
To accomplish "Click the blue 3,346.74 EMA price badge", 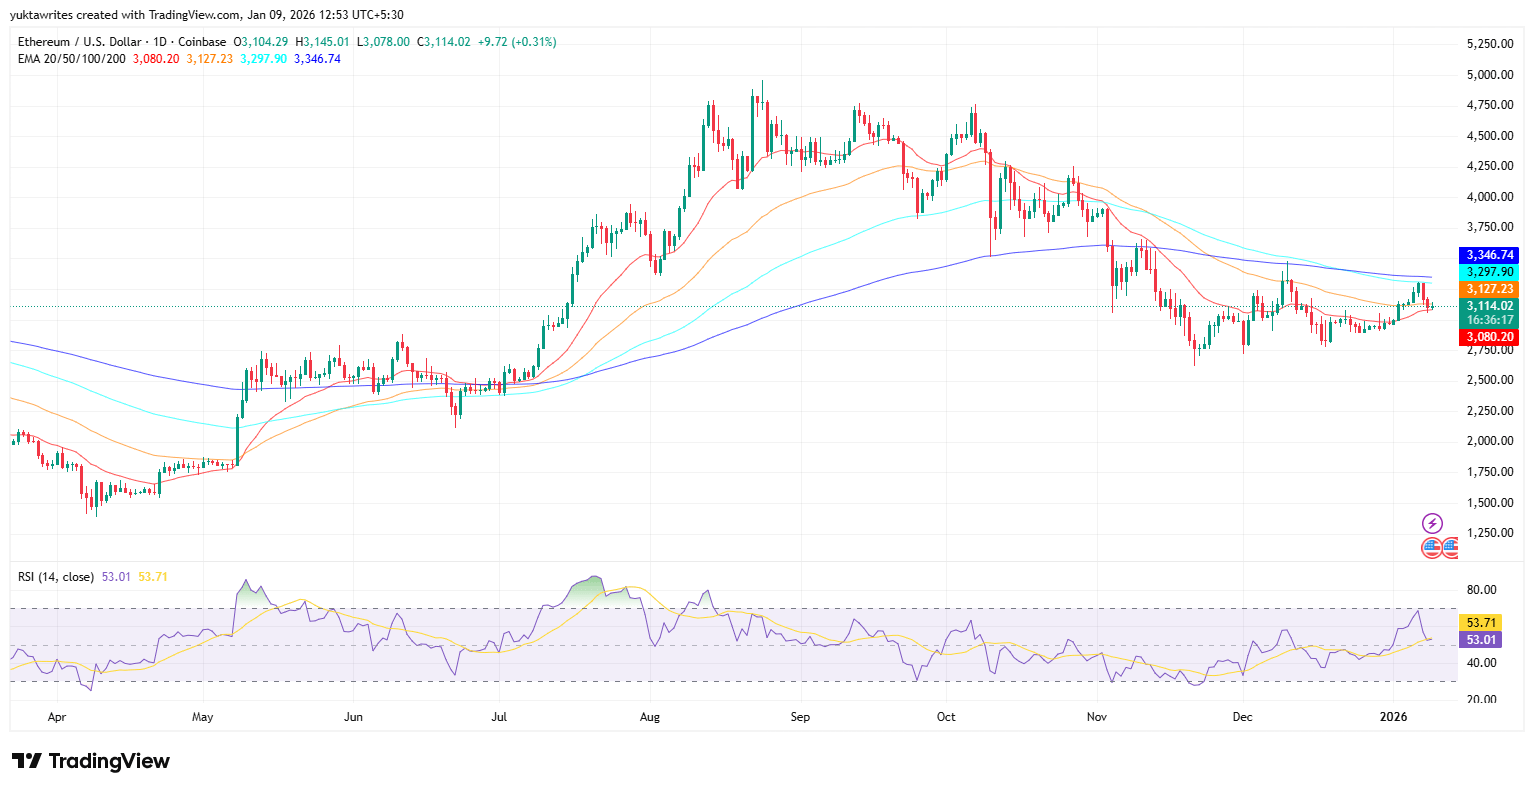I will 1489,255.
